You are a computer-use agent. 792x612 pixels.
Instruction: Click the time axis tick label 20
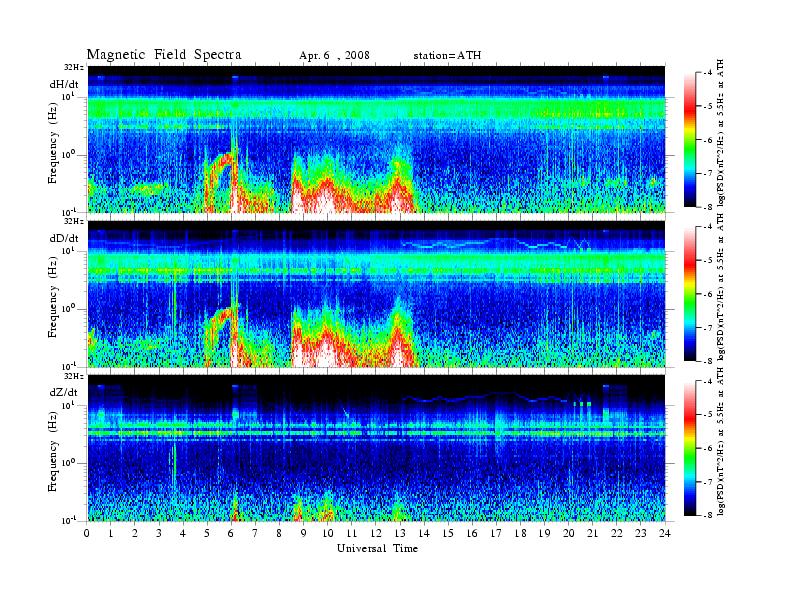569,533
